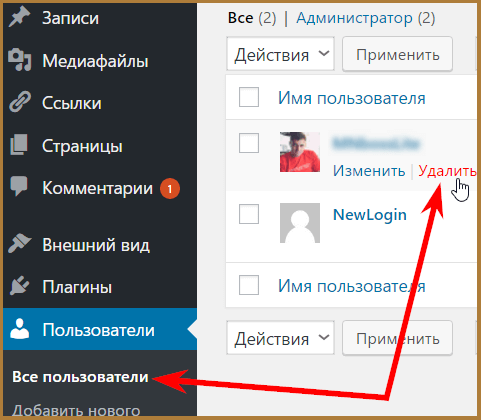Viewport: 481px width, 420px height.
Task: Click the red Удалить link
Action: pyautogui.click(x=447, y=171)
